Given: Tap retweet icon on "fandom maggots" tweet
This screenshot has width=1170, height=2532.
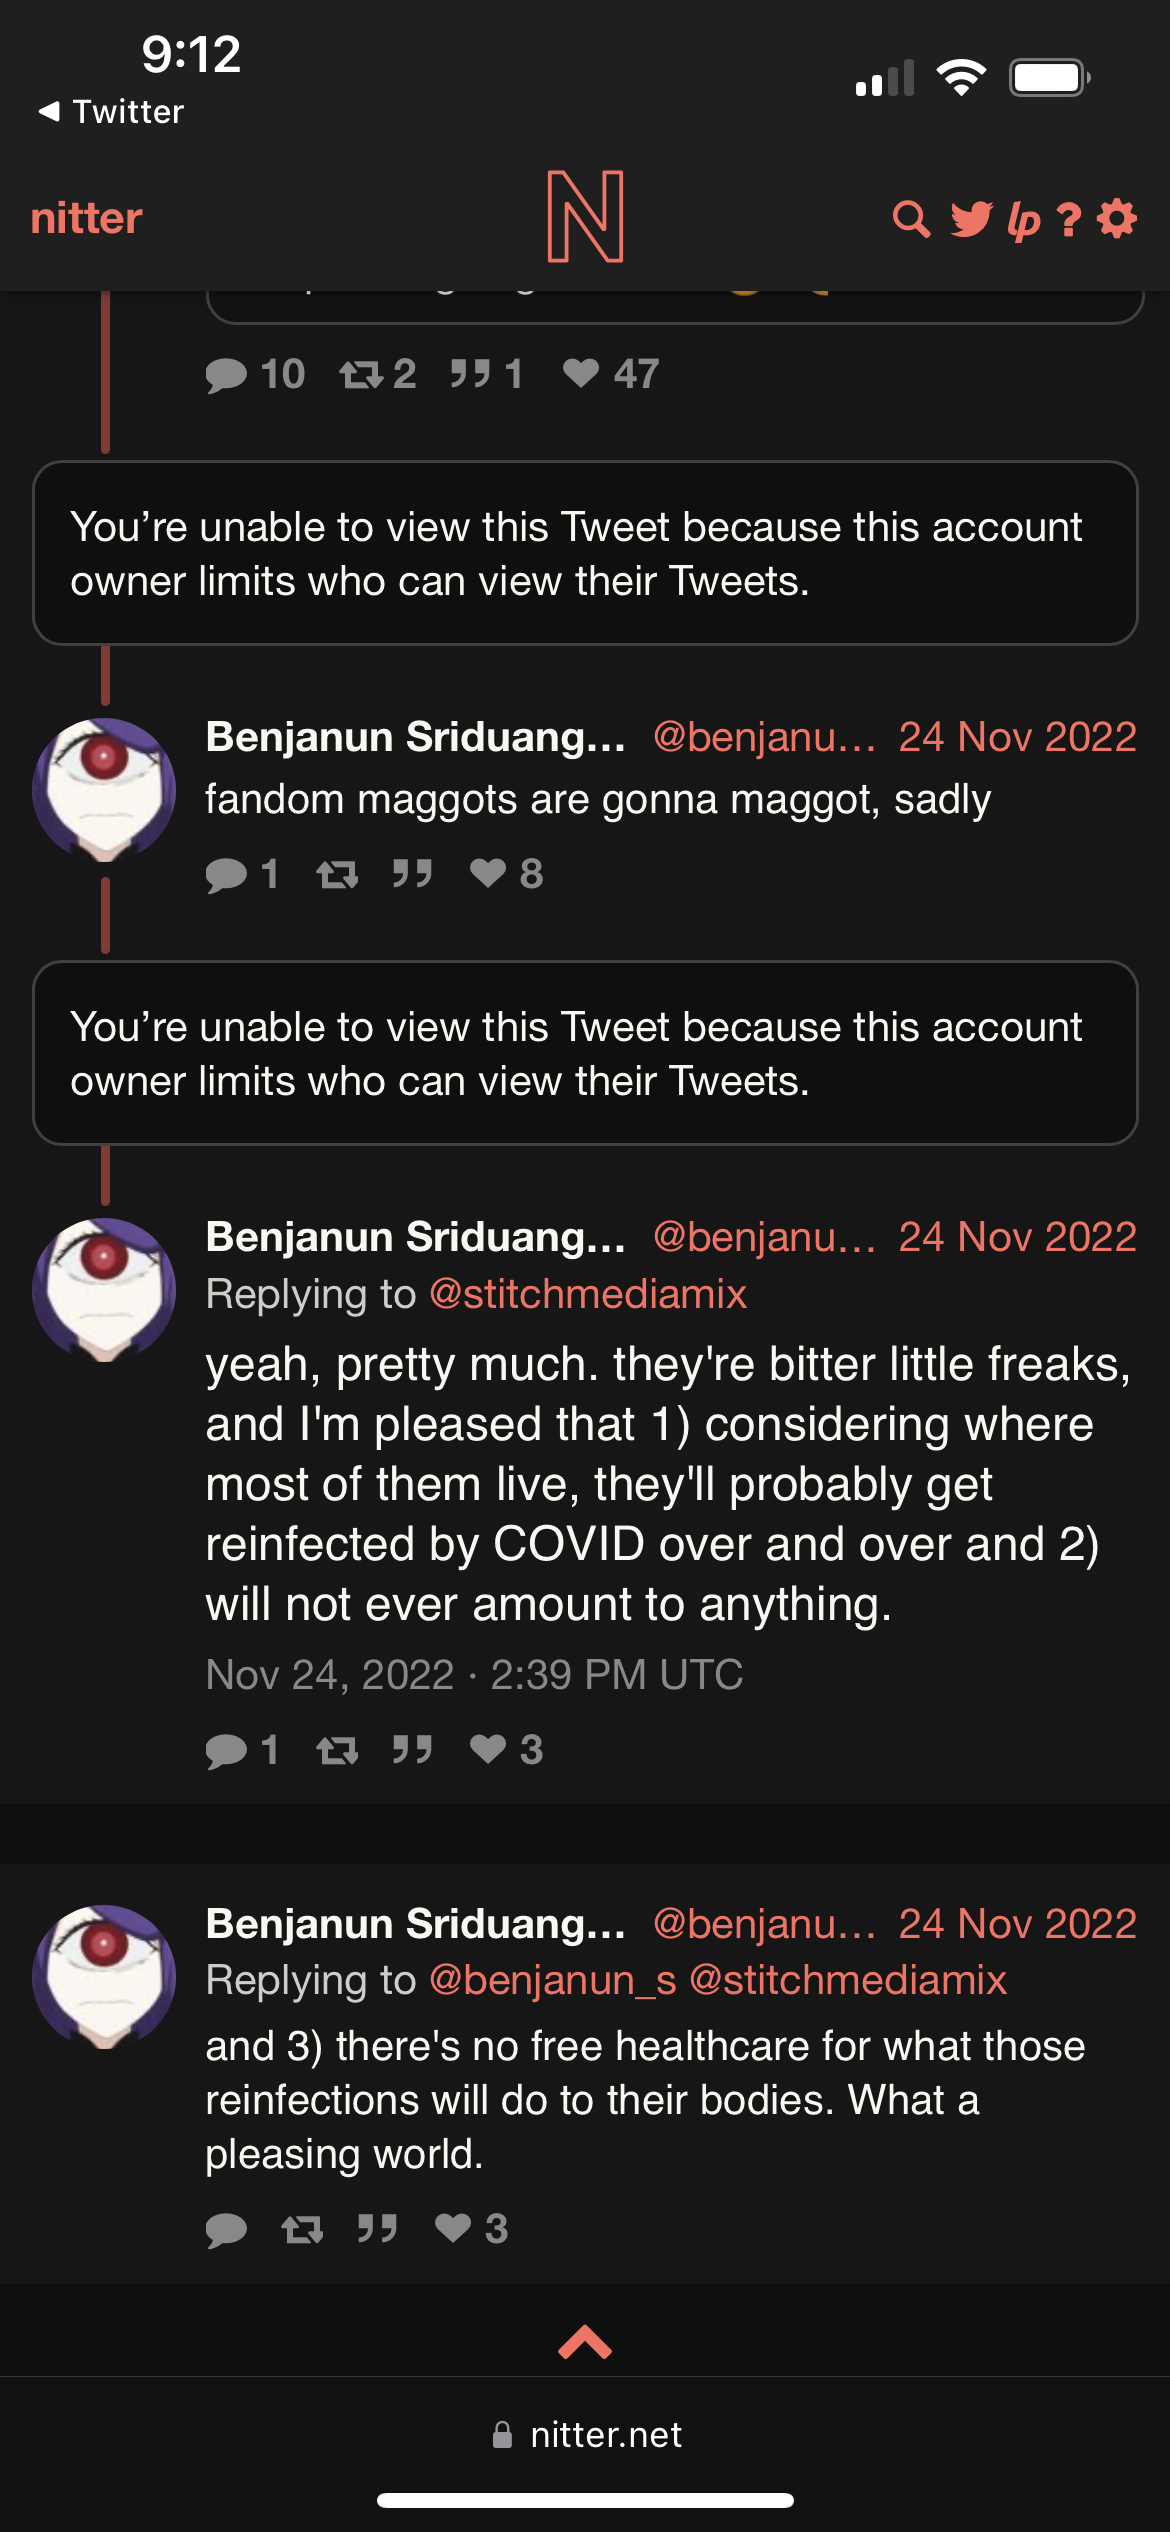Looking at the screenshot, I should pos(337,875).
